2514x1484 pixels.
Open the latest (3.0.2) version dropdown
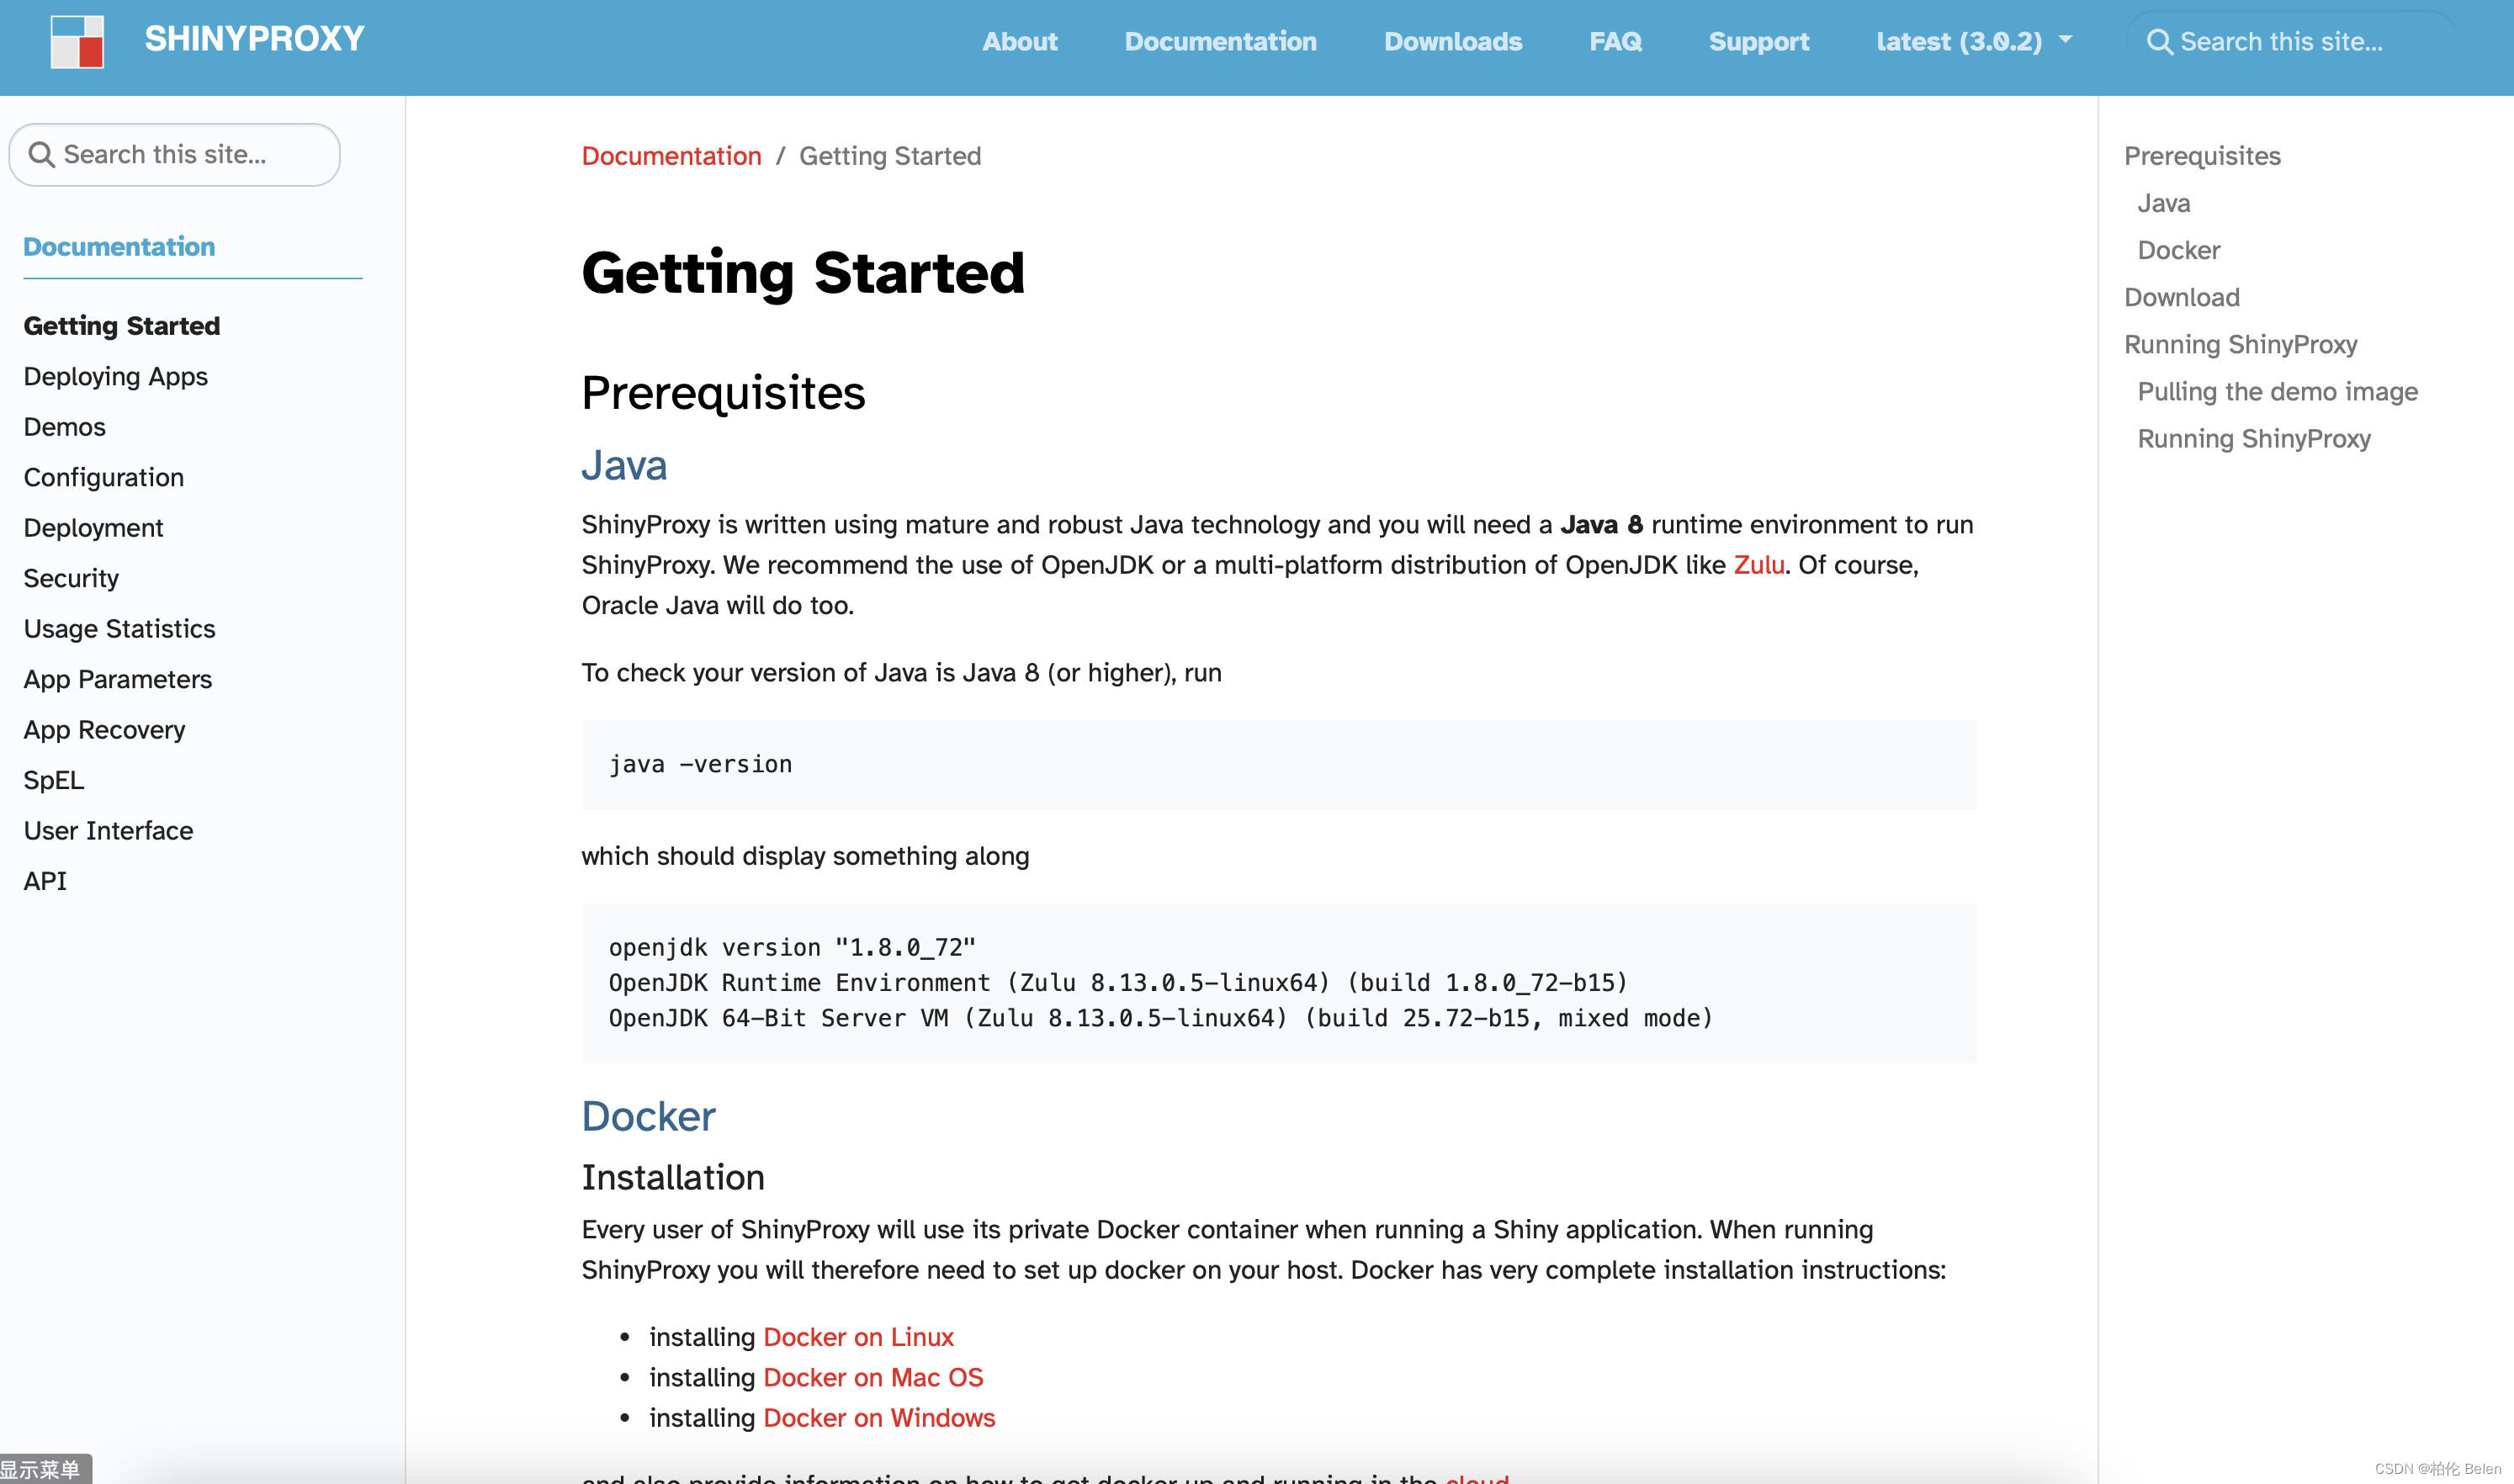(1973, 41)
